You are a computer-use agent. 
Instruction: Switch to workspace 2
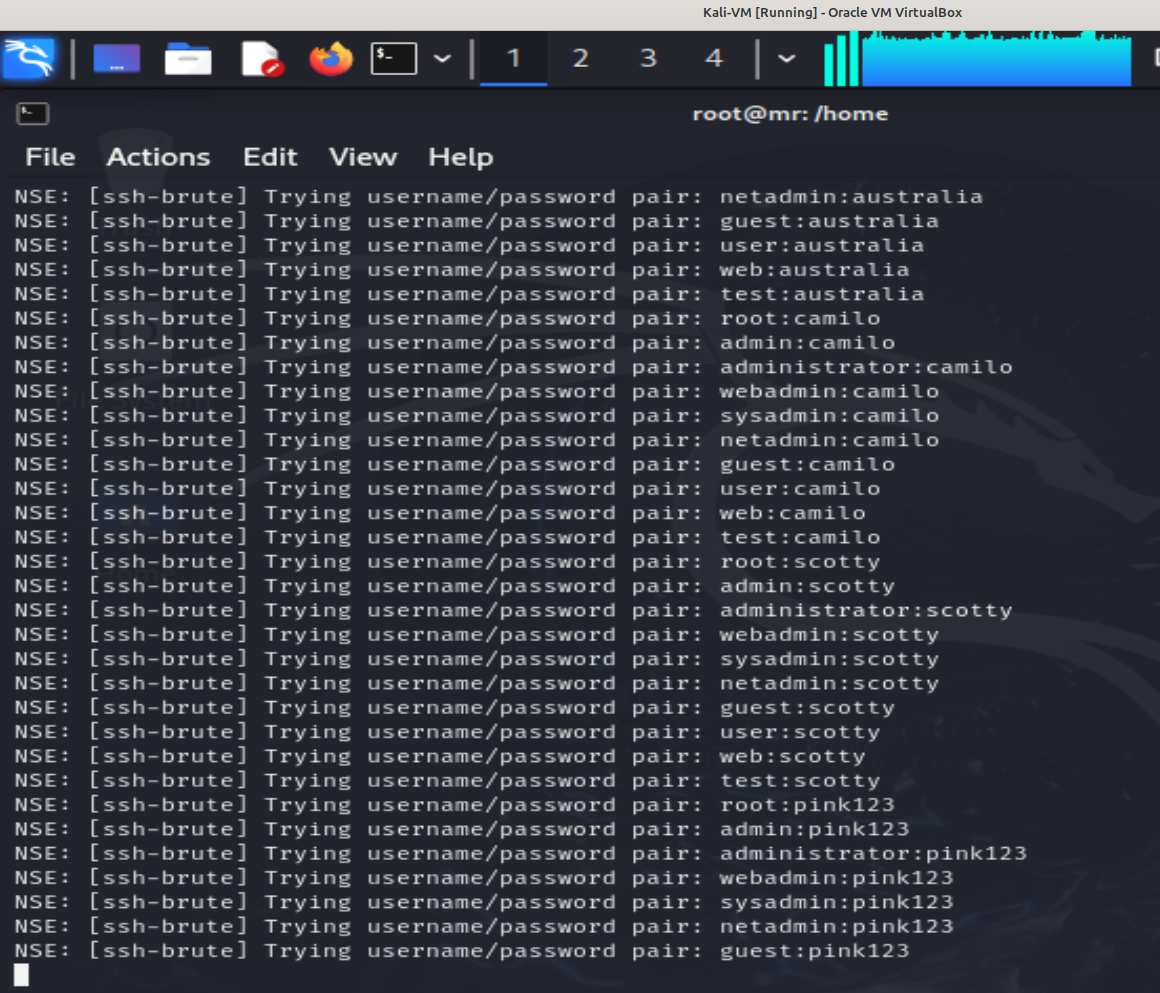(581, 58)
